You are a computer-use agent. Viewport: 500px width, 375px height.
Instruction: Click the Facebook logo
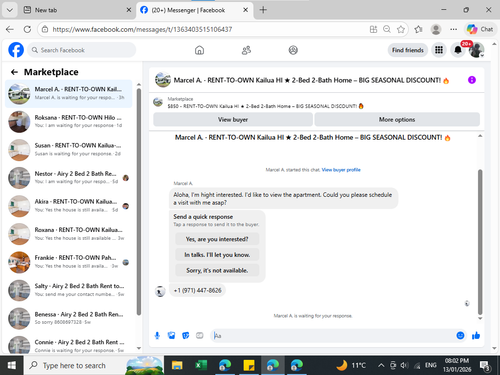click(x=16, y=50)
